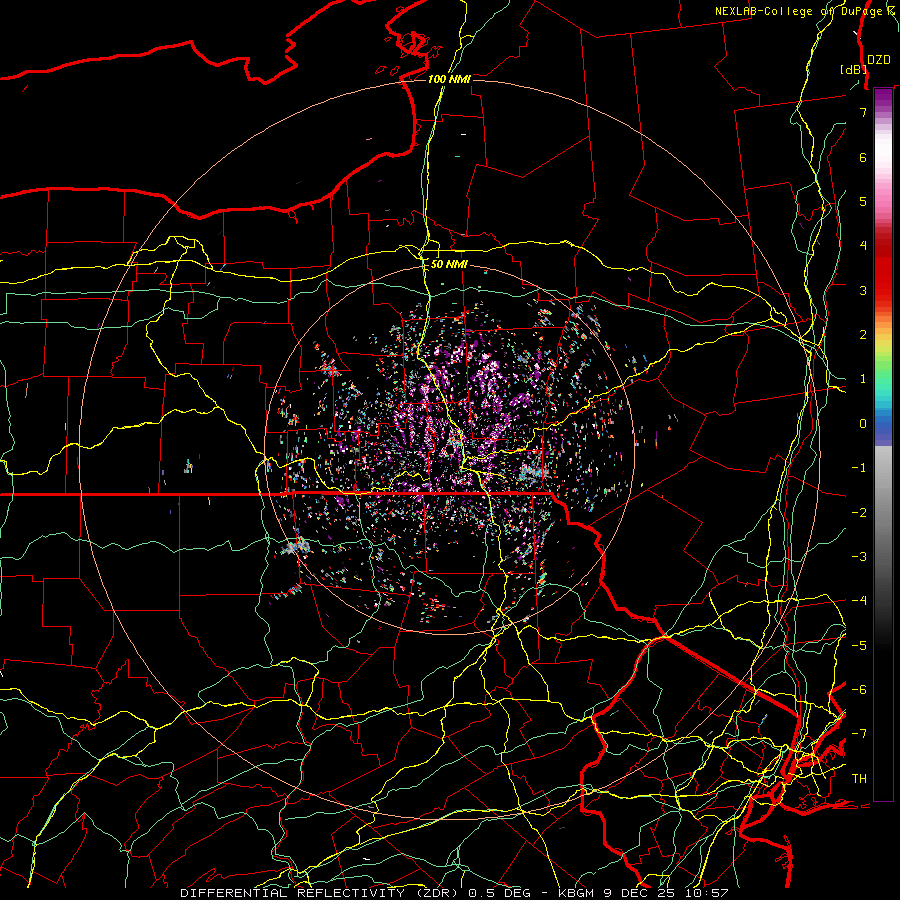Click the -6 value on color scale
Viewport: 900px width, 900px height.
tap(859, 690)
